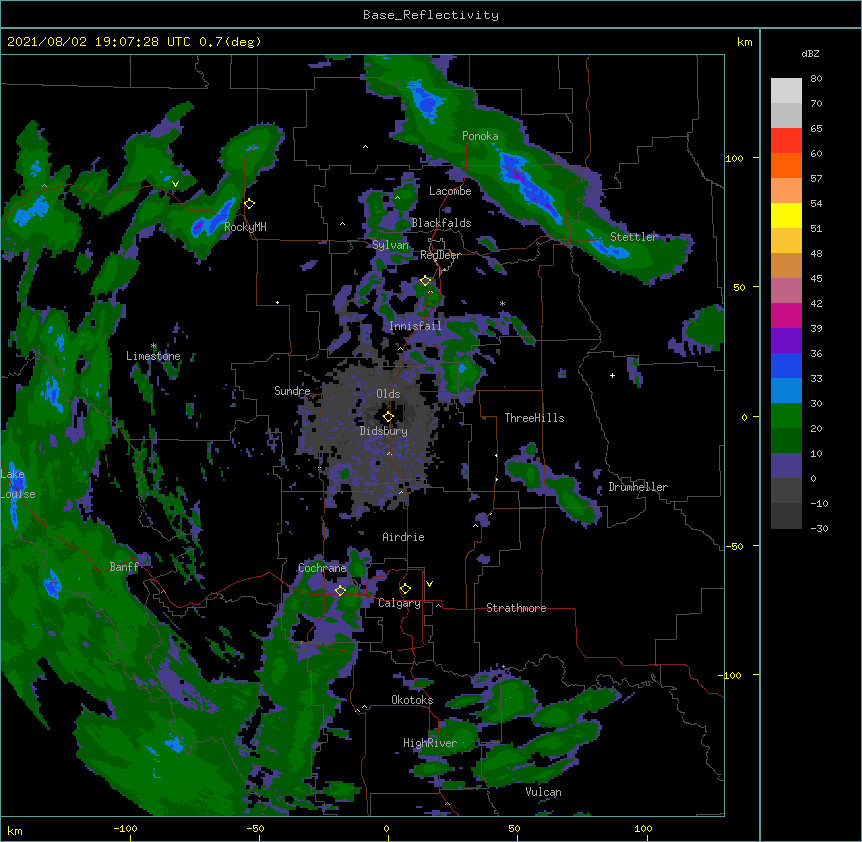Click the ThreeHills label
Image resolution: width=862 pixels, height=842 pixels.
click(534, 418)
